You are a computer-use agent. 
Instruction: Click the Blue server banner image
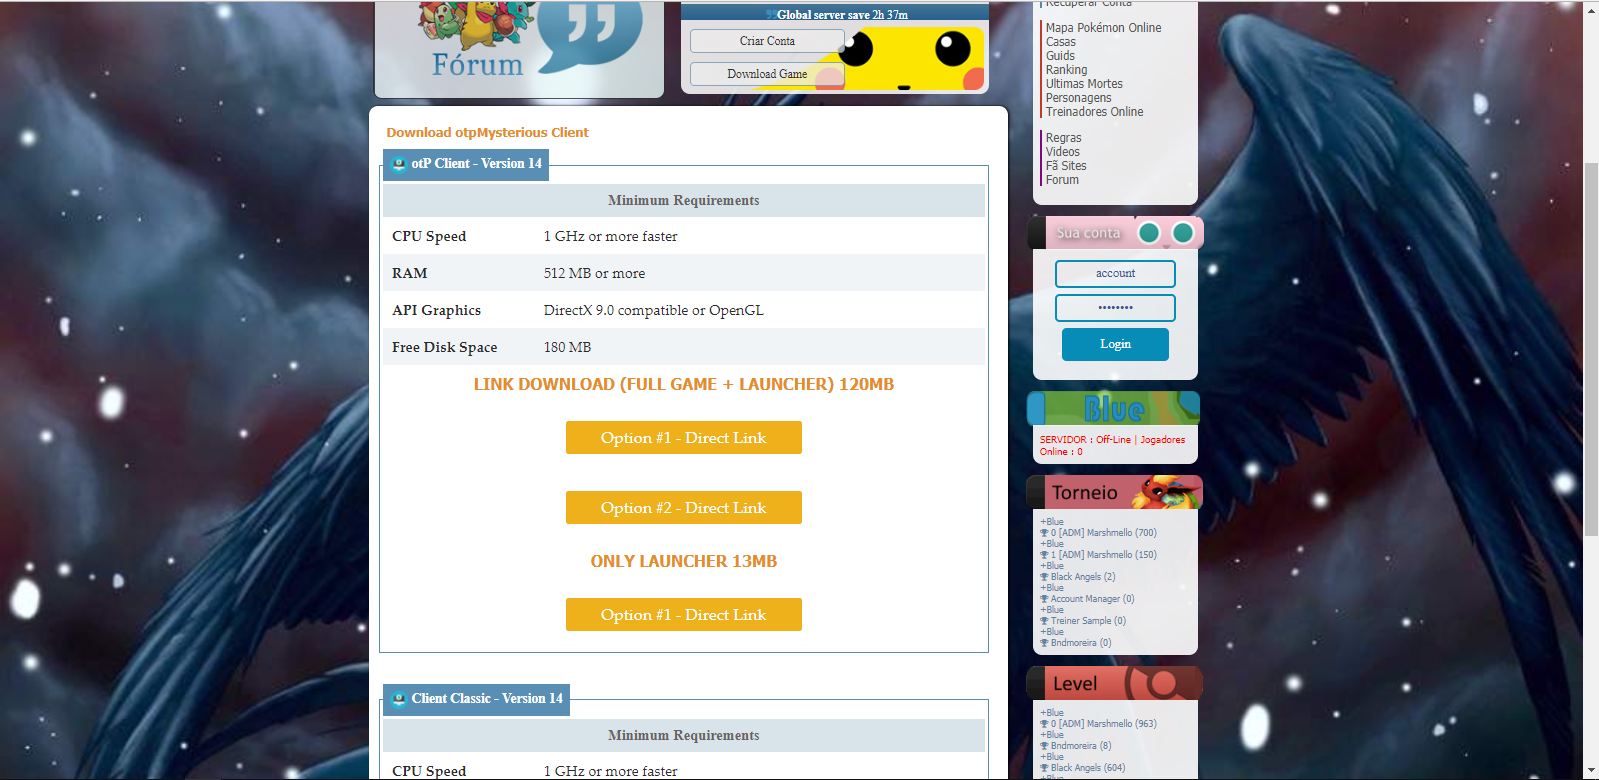coord(1113,408)
